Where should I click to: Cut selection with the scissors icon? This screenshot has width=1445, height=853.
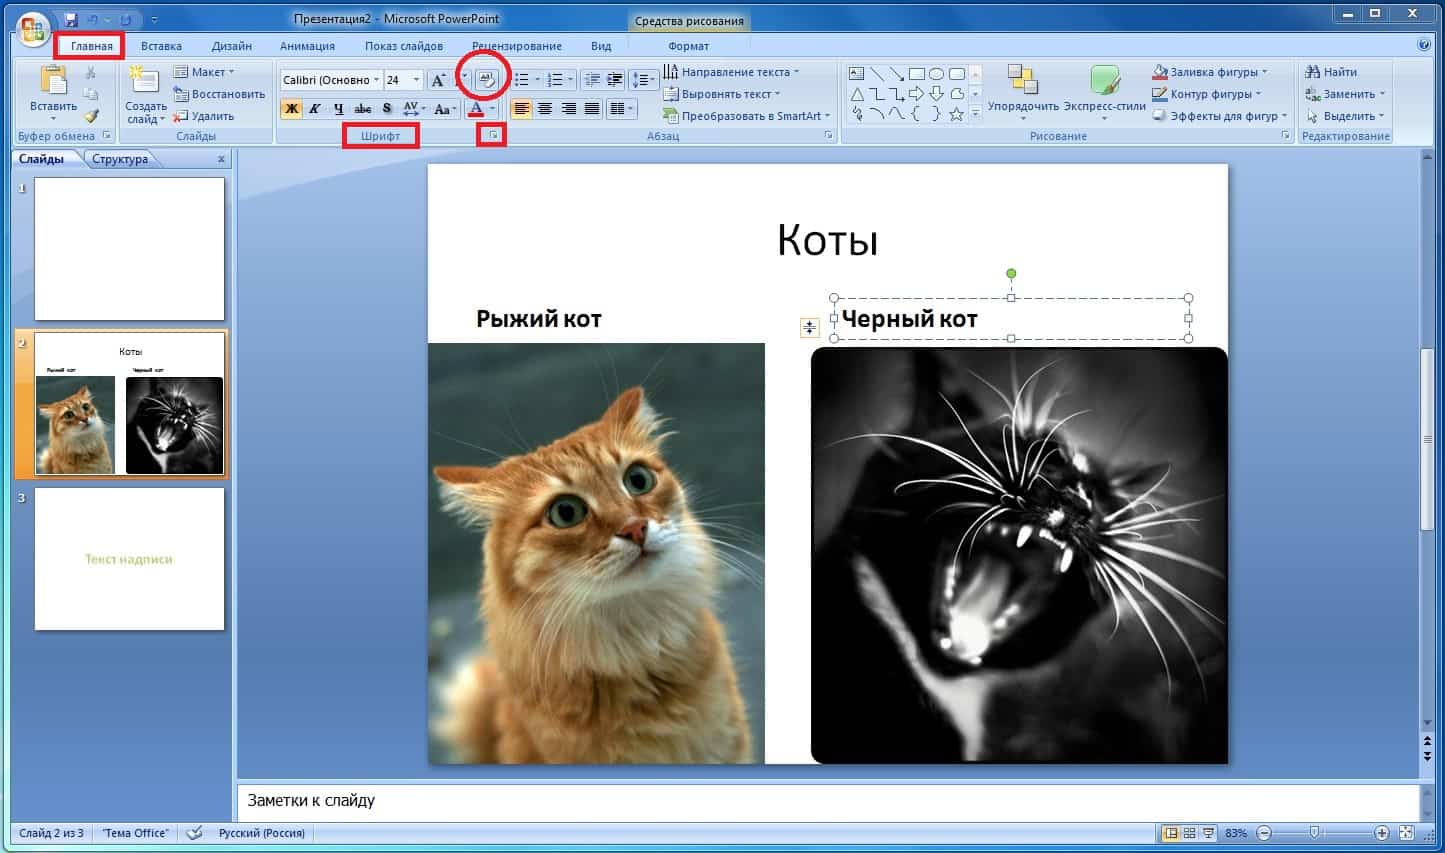click(x=90, y=73)
